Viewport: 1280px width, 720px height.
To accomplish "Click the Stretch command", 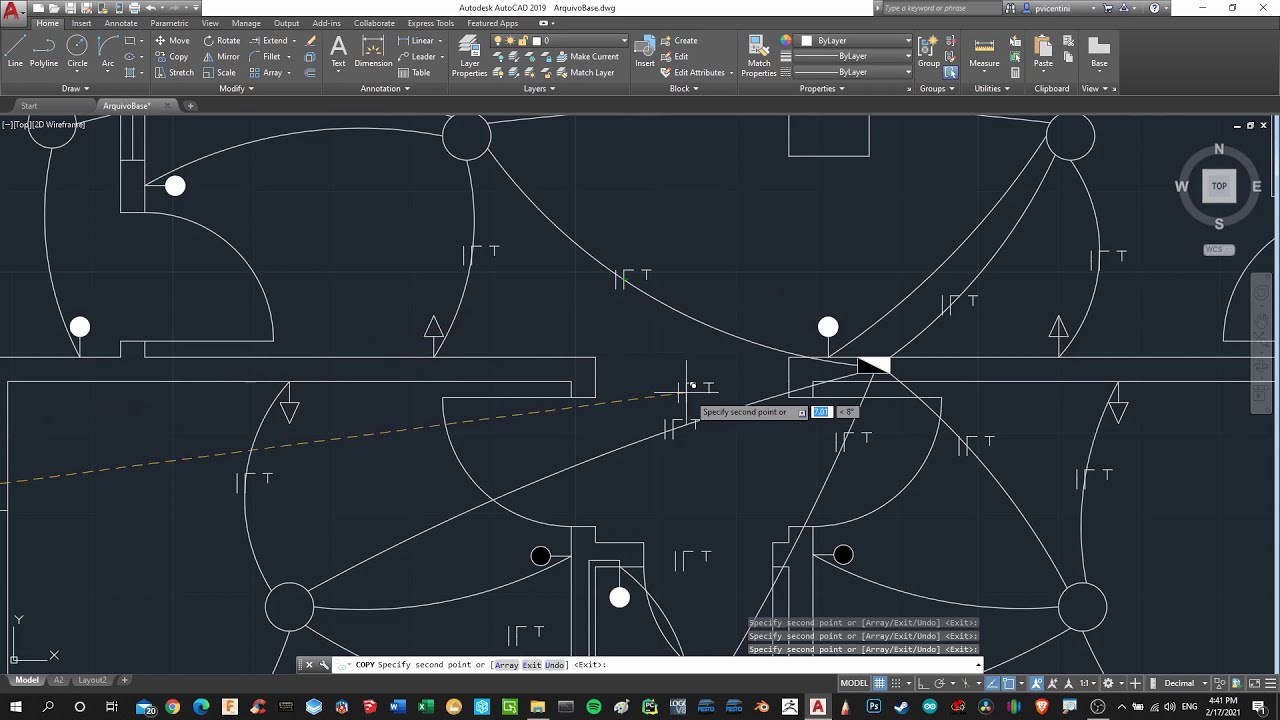I will pos(174,73).
